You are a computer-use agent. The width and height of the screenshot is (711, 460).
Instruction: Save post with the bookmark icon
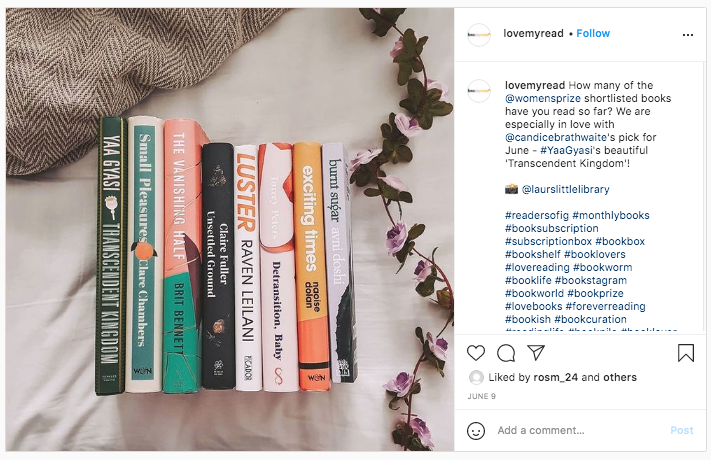tap(686, 353)
